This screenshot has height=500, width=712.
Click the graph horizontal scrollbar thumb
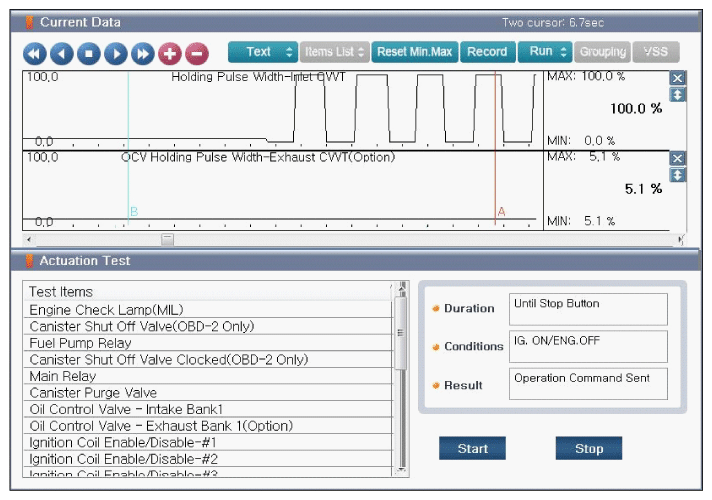pyautogui.click(x=168, y=239)
